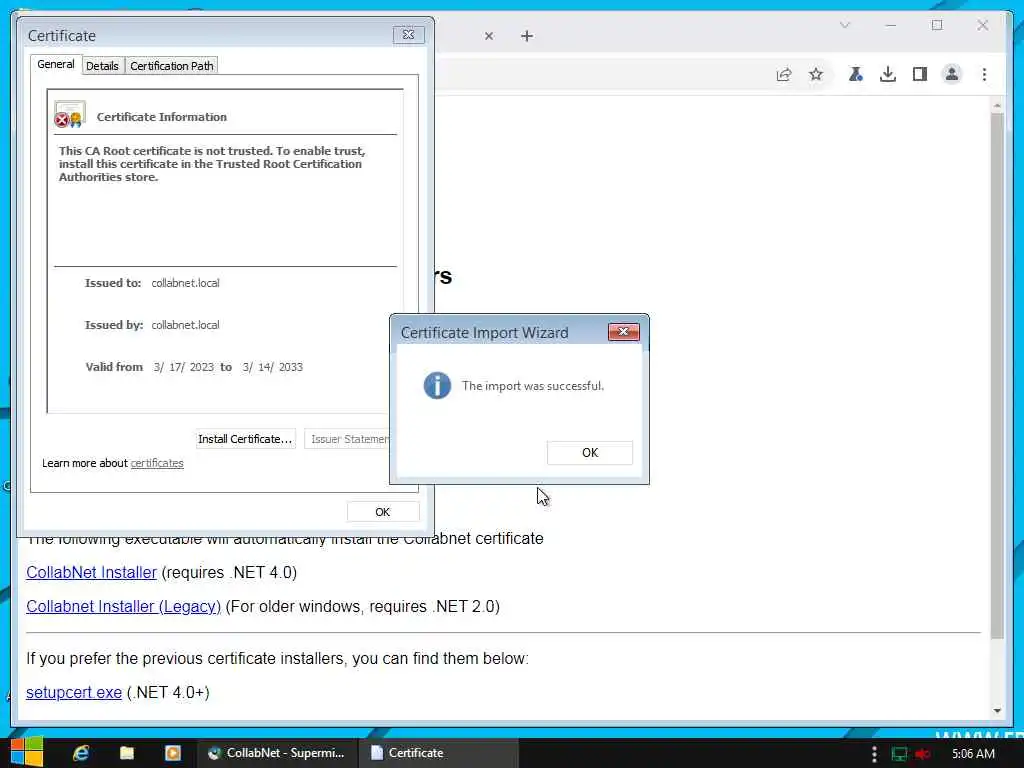Download setupcert.exe
The width and height of the screenshot is (1024, 768).
(74, 692)
